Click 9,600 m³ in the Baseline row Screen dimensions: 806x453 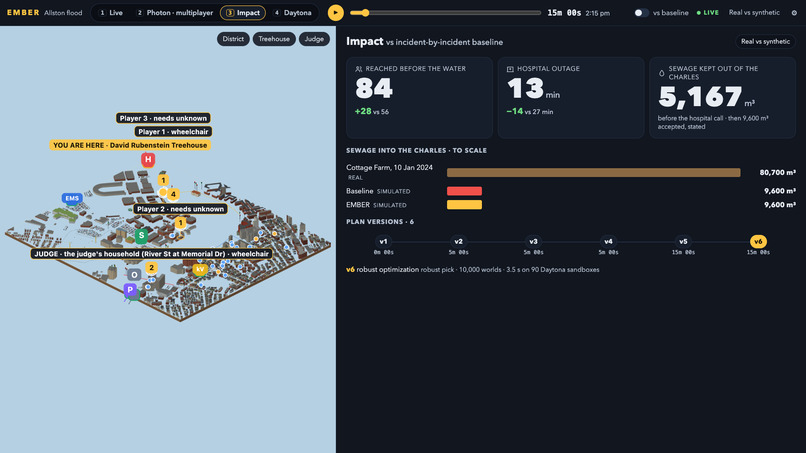(780, 191)
